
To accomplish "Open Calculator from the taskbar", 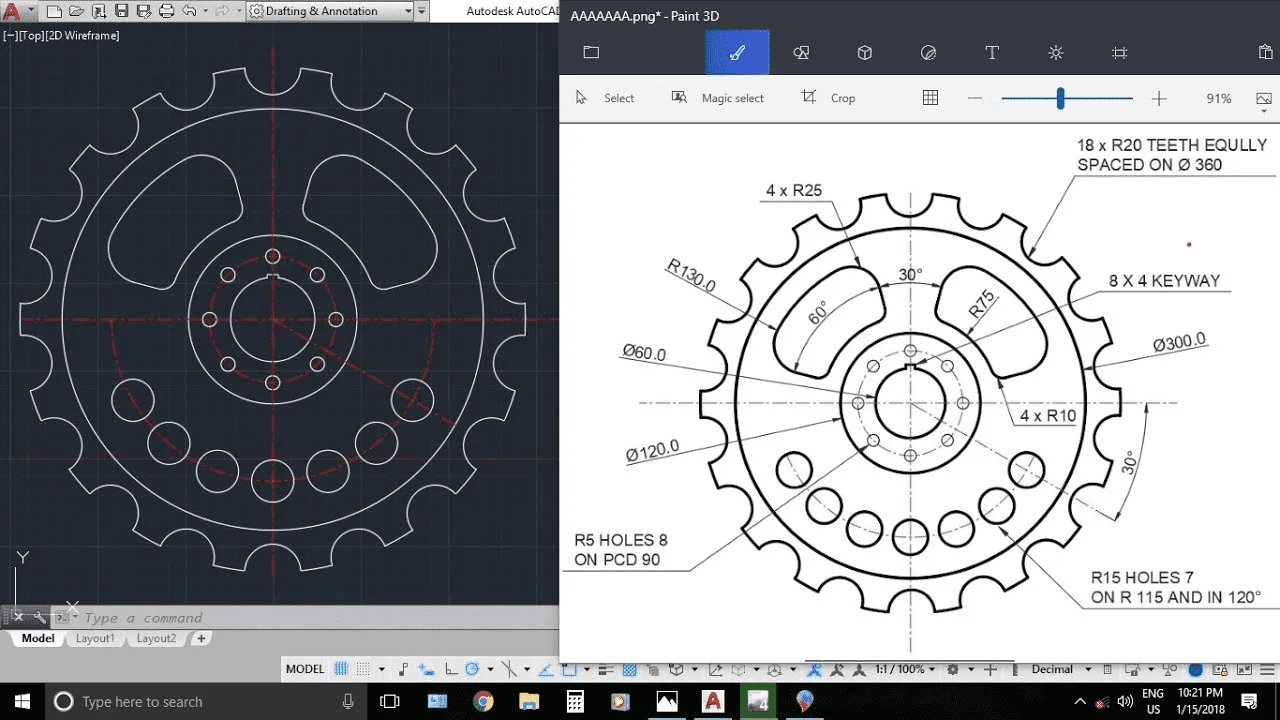I will click(574, 701).
